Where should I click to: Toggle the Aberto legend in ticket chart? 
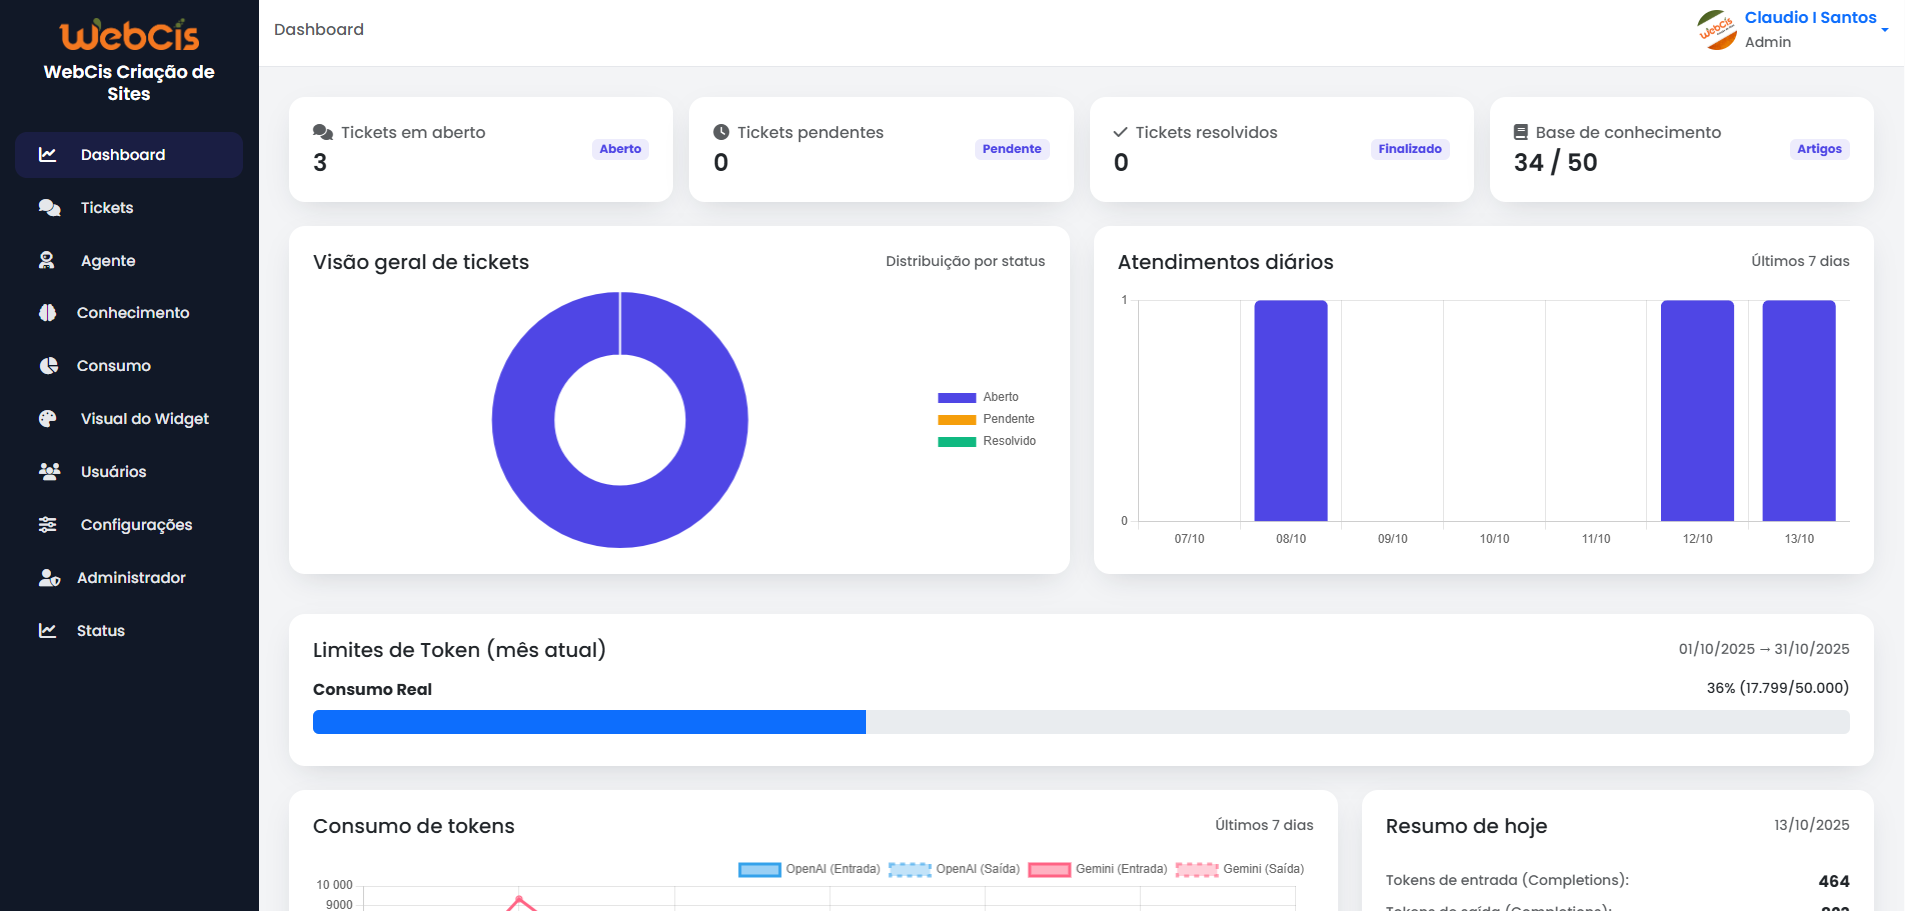click(985, 397)
